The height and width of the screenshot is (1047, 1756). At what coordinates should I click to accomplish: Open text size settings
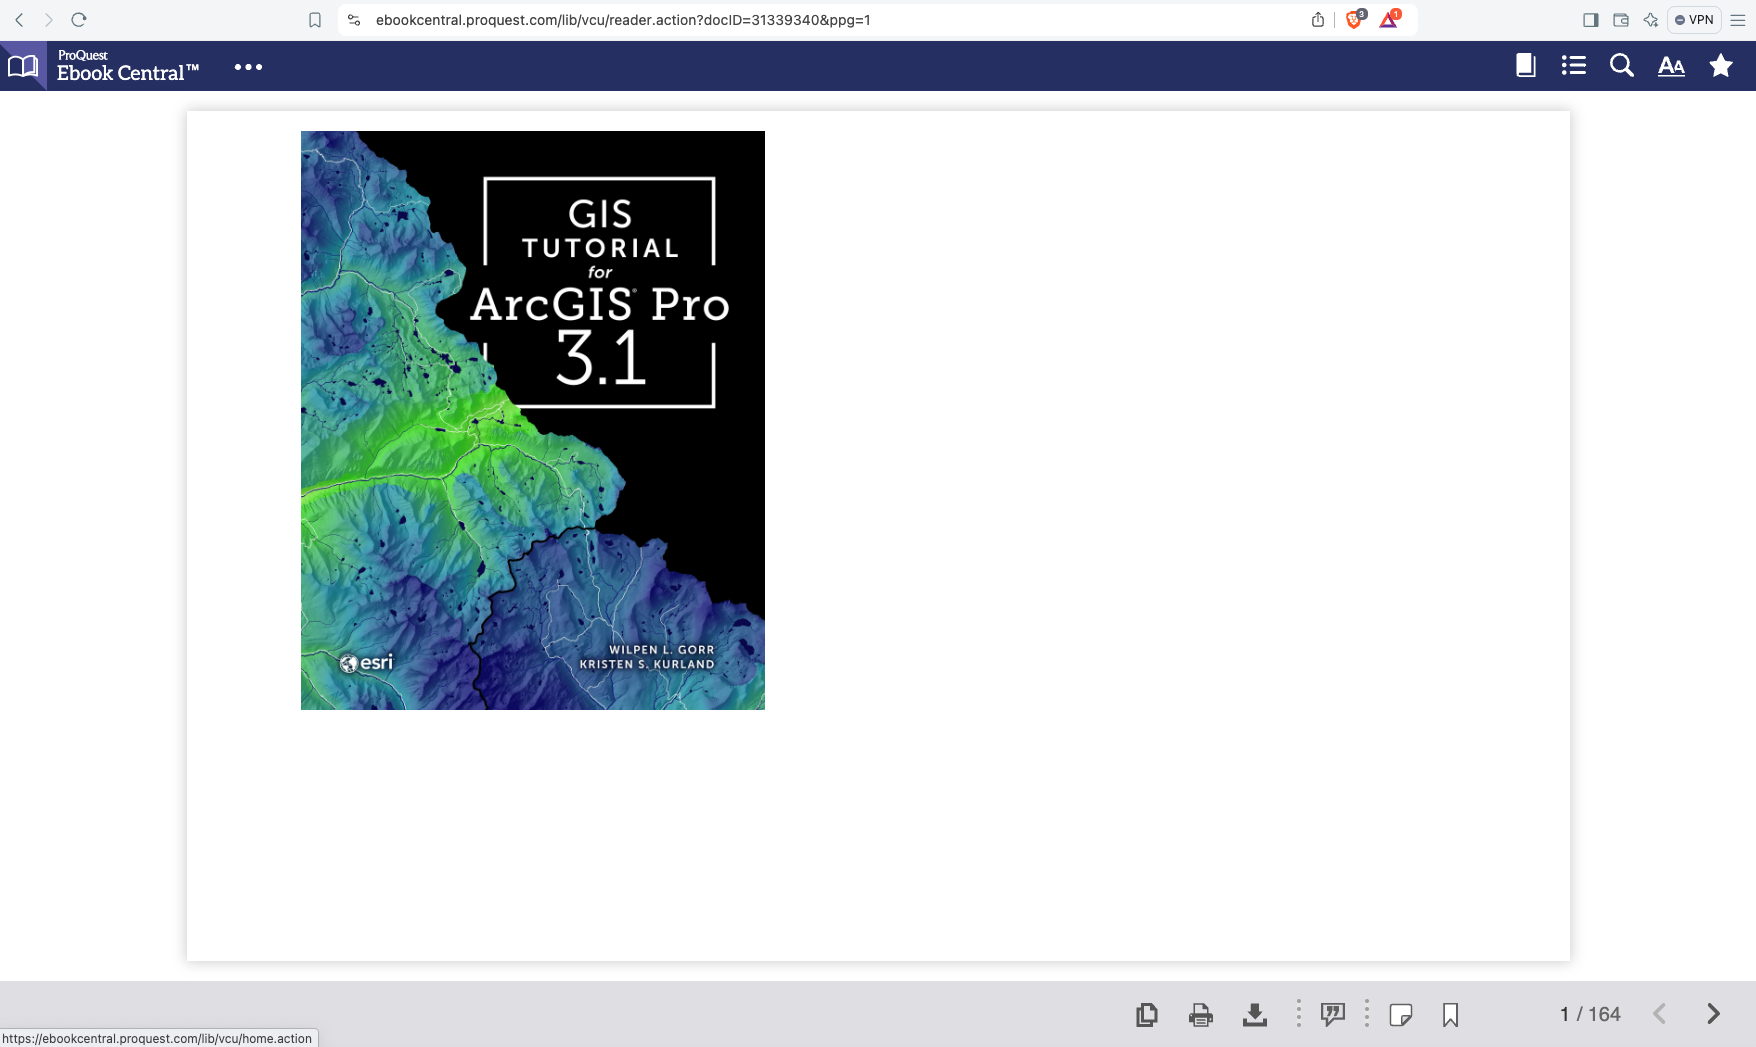pos(1671,66)
